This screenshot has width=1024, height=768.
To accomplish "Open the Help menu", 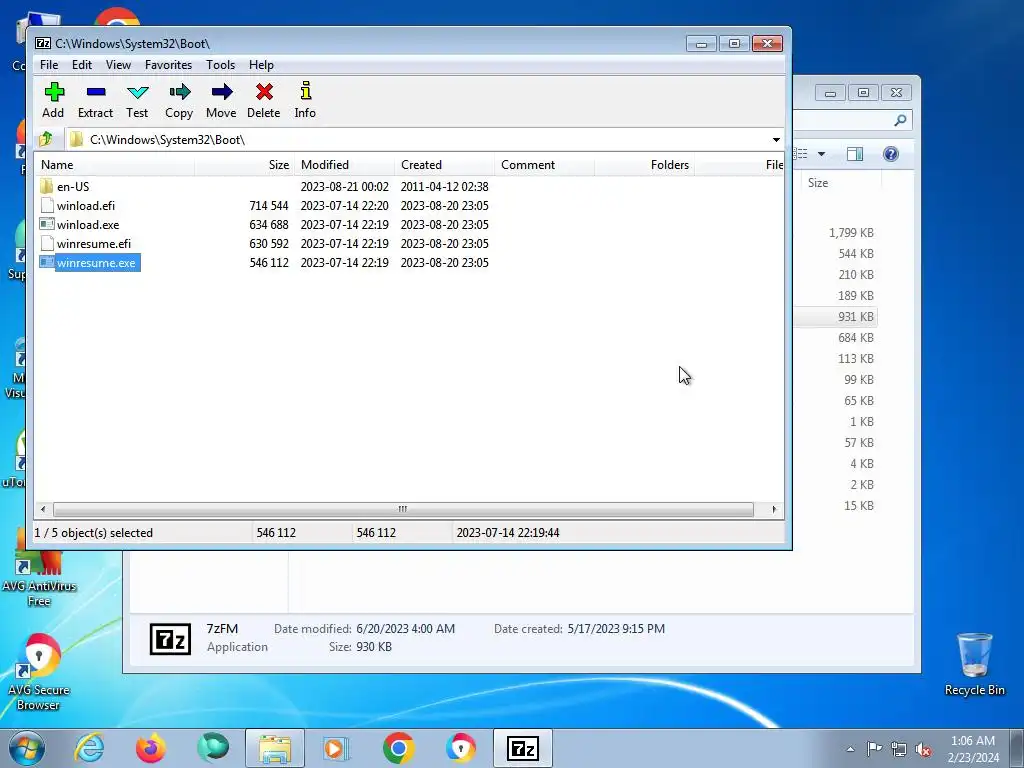I will point(261,65).
